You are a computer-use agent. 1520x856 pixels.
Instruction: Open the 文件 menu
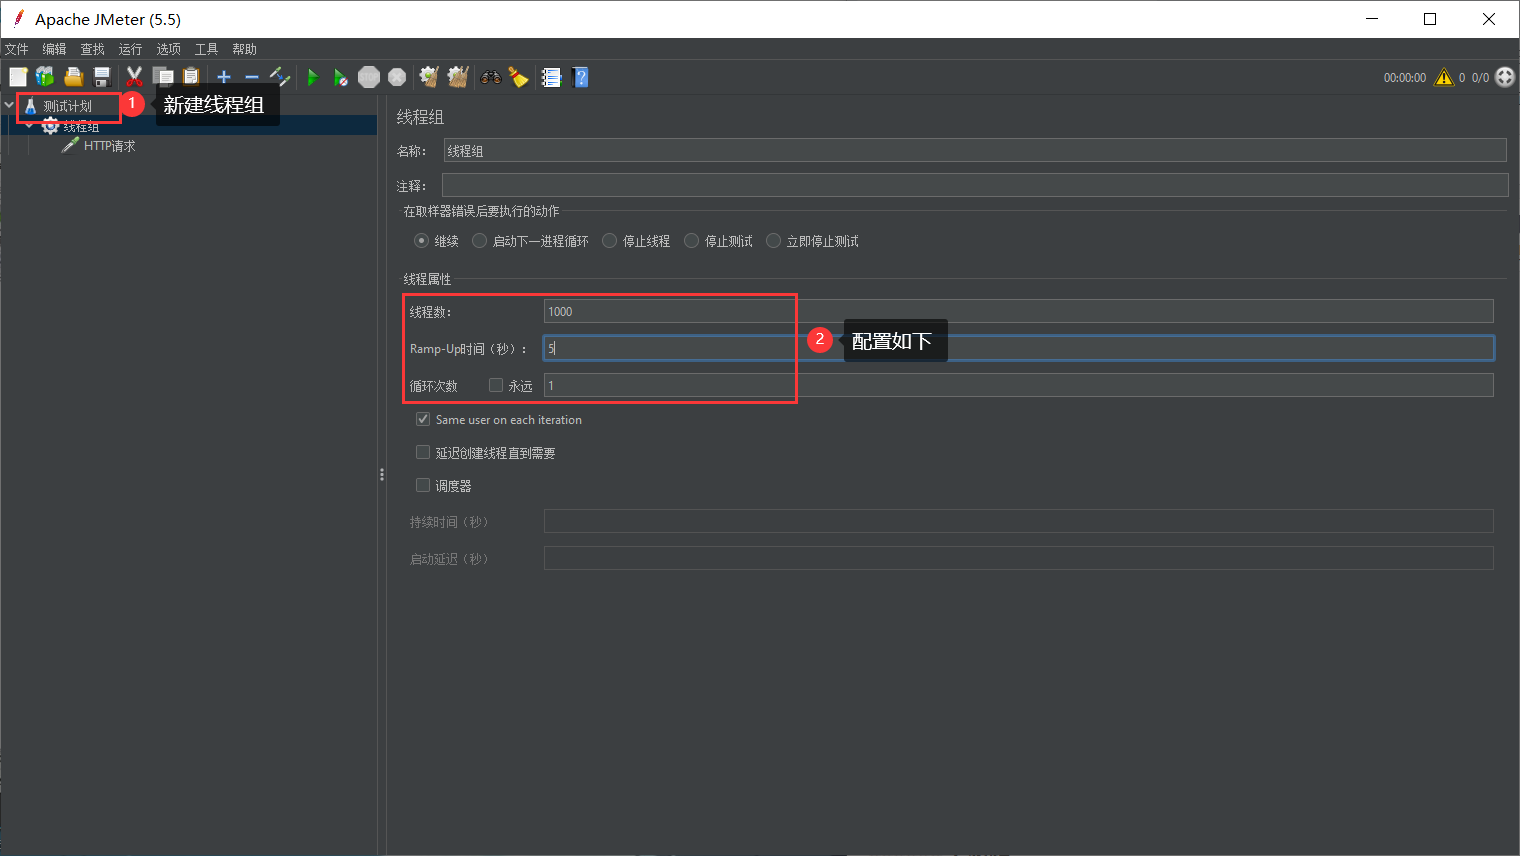pos(17,49)
